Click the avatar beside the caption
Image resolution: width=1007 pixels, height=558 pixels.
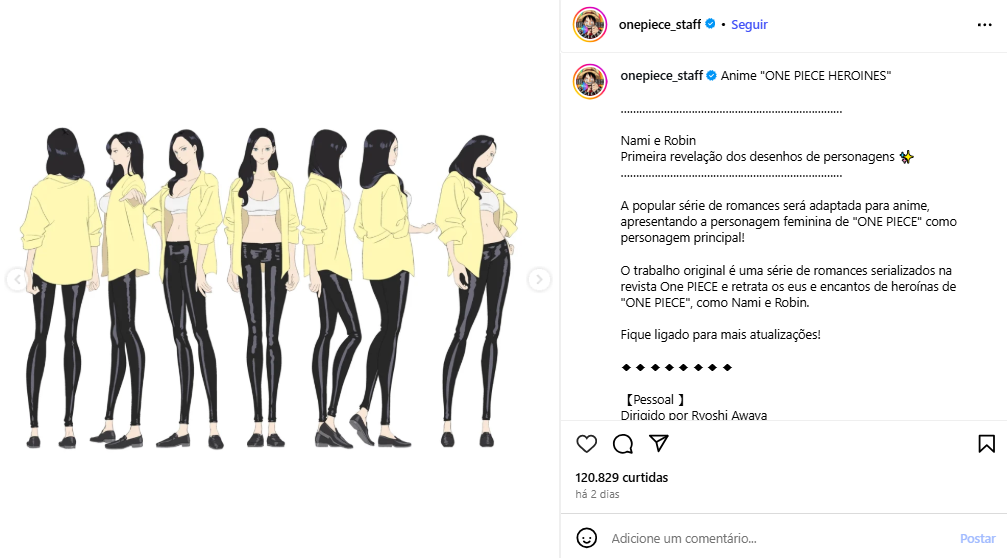(x=590, y=82)
